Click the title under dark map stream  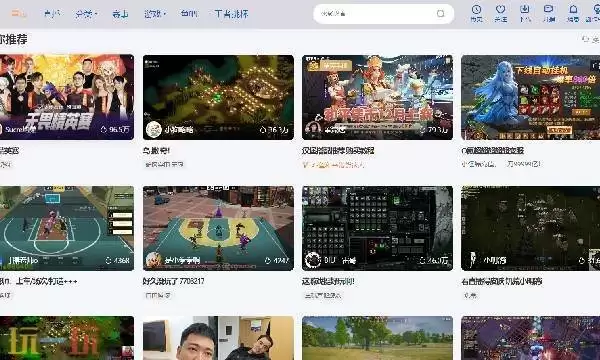click(x=501, y=281)
